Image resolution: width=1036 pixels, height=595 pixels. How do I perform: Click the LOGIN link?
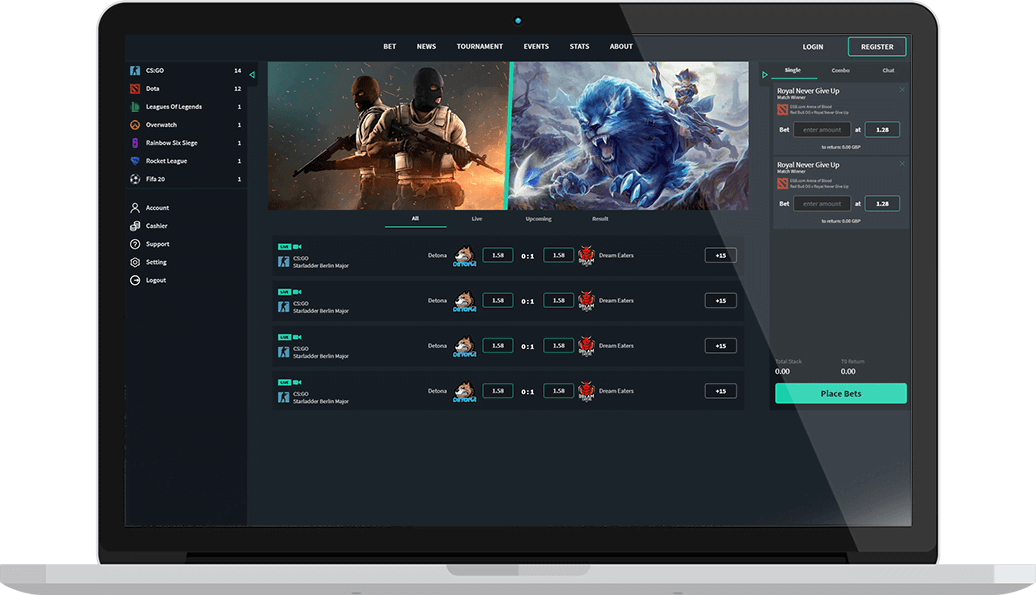(x=813, y=47)
